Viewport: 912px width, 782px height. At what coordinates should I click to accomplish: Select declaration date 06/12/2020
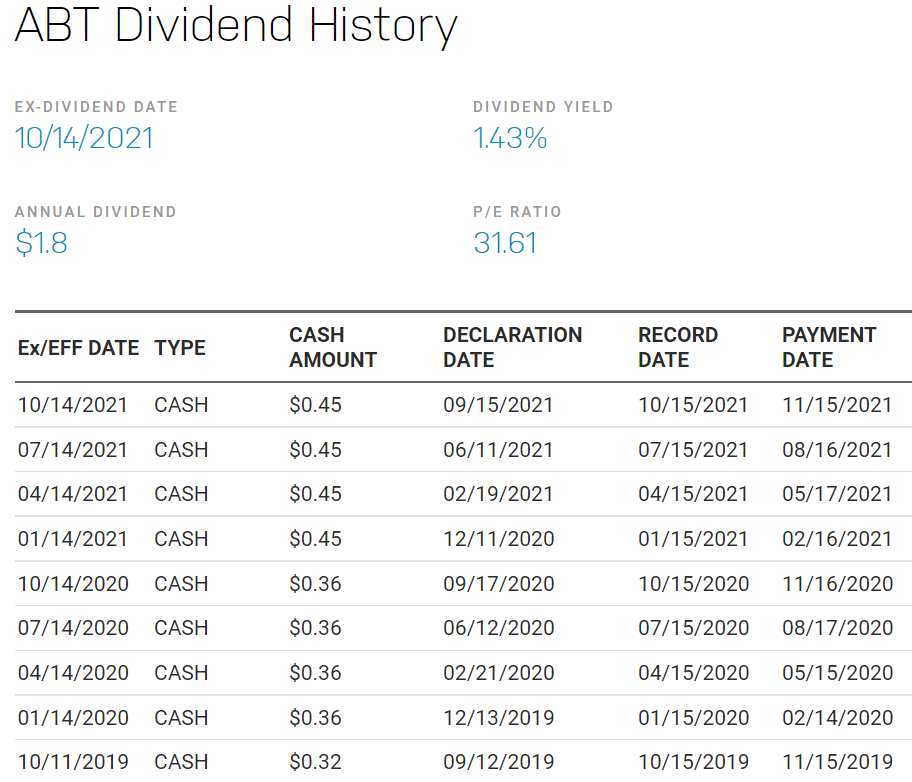point(499,628)
